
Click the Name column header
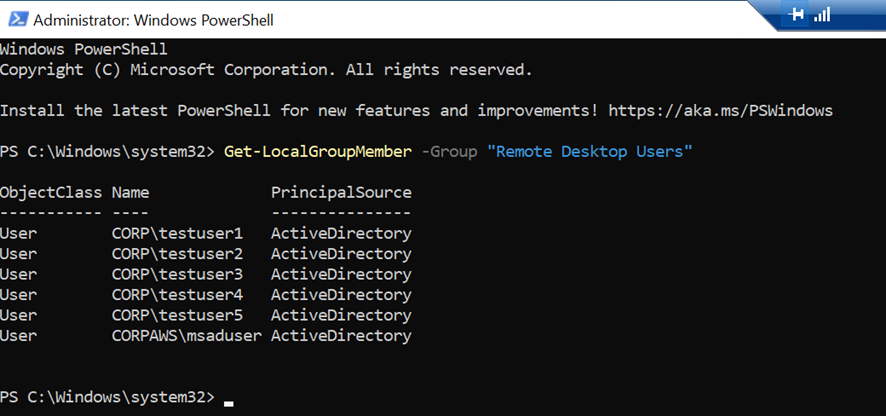tap(131, 193)
